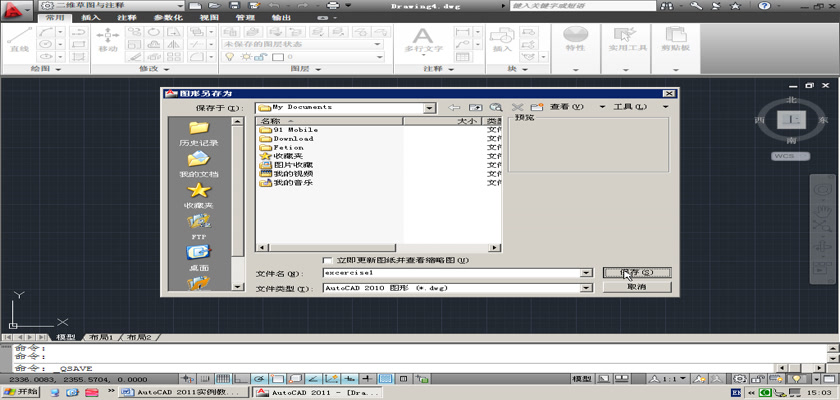Check 立即更新图纸并查看缩略图 checkbox
Screen dimensions: 840x400
pos(327,260)
